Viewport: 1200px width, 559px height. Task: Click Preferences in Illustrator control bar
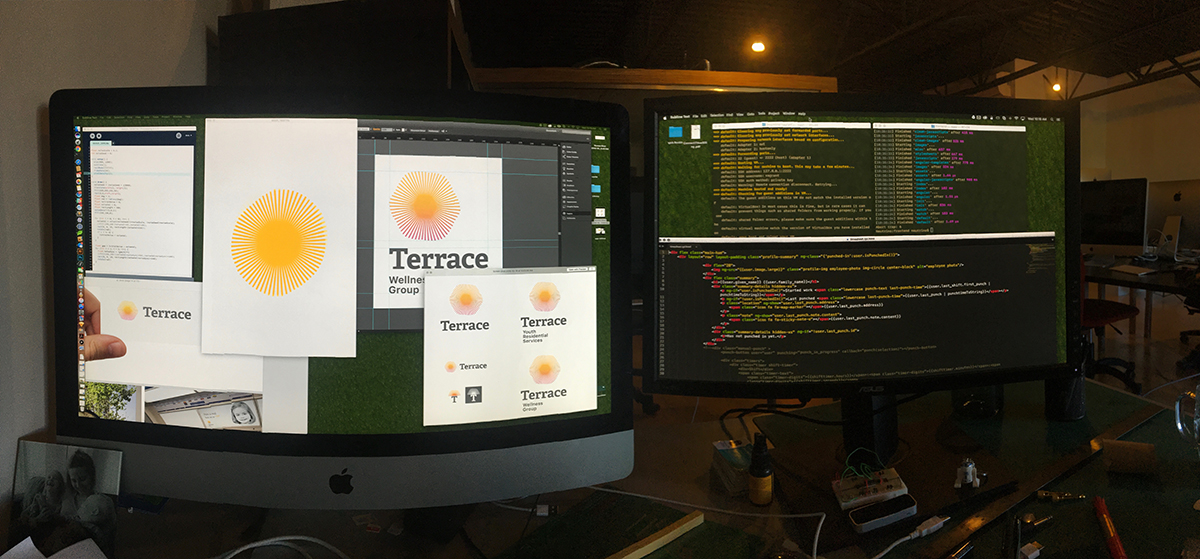[434, 131]
